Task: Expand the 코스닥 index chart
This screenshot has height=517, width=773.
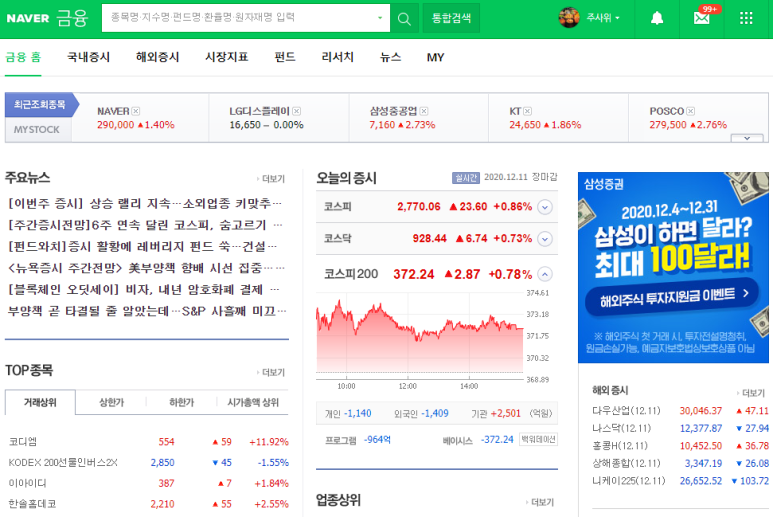Action: [545, 239]
